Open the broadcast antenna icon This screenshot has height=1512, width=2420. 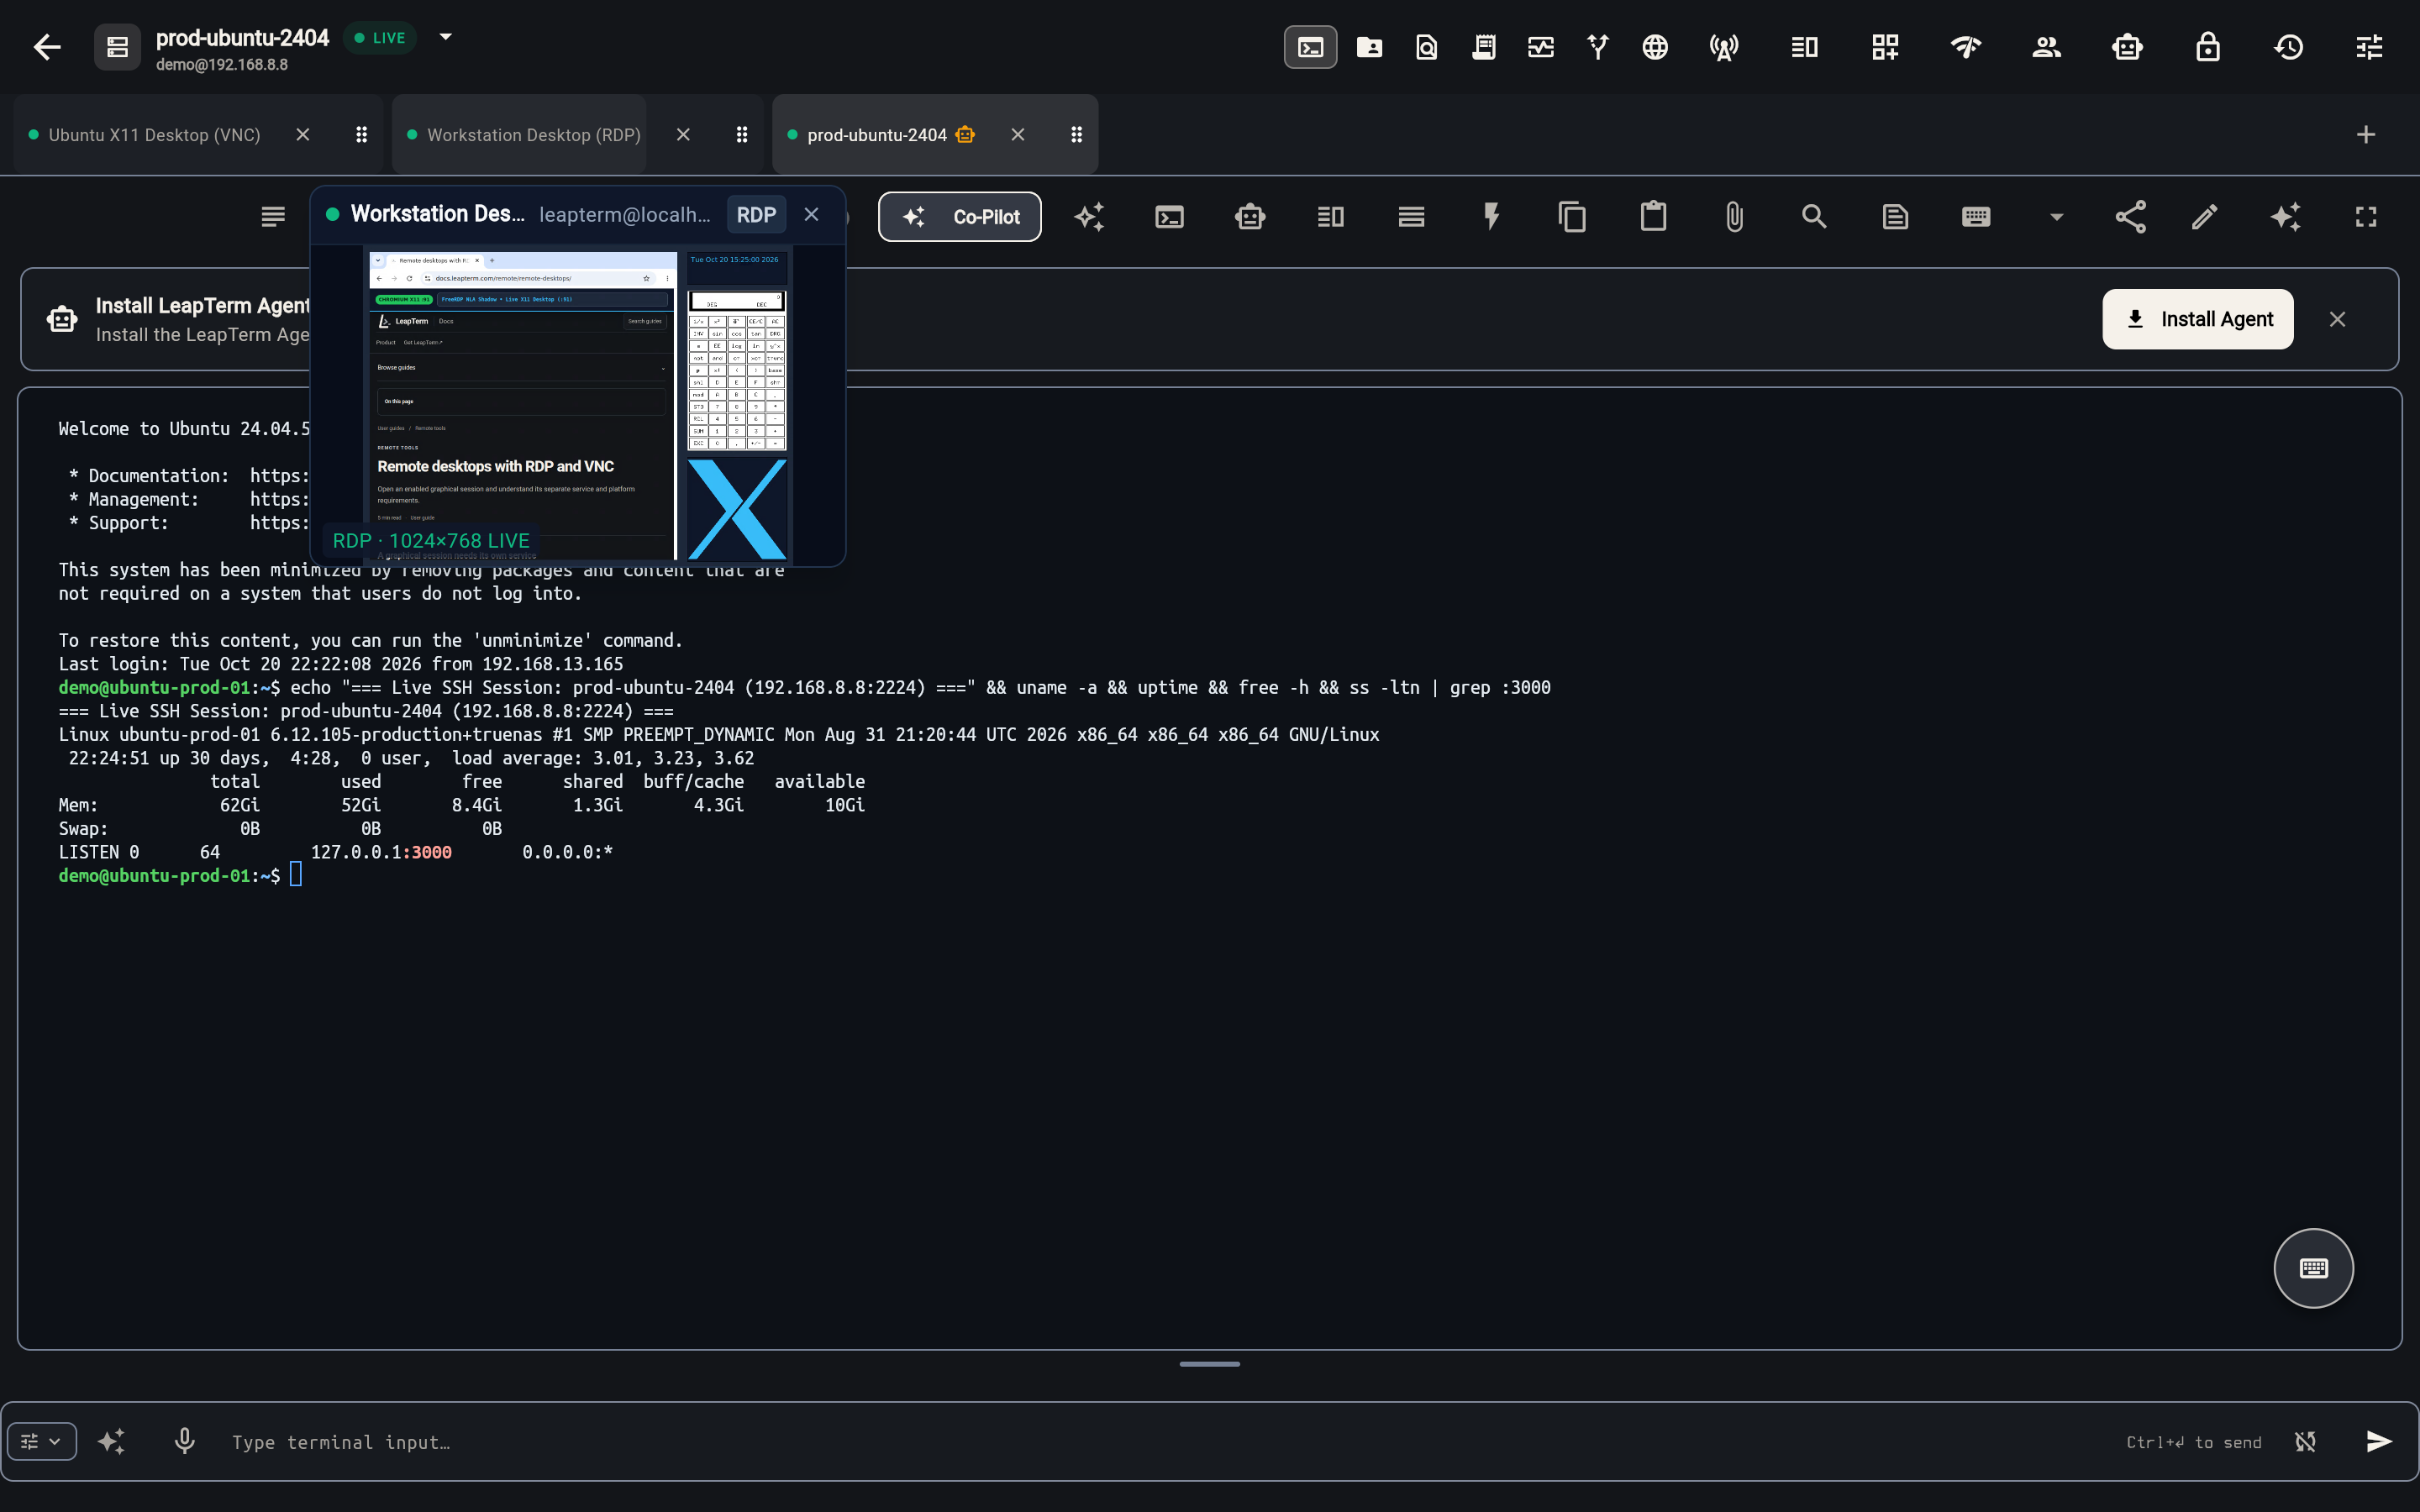[x=1724, y=47]
